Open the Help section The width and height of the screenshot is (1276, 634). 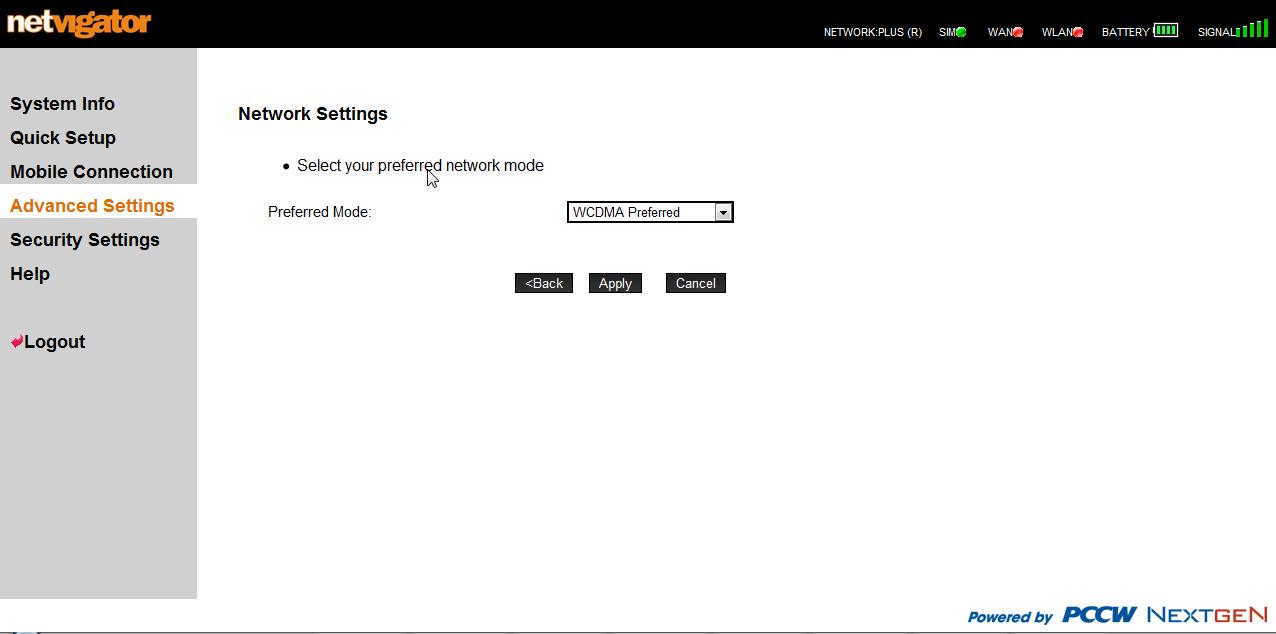30,274
